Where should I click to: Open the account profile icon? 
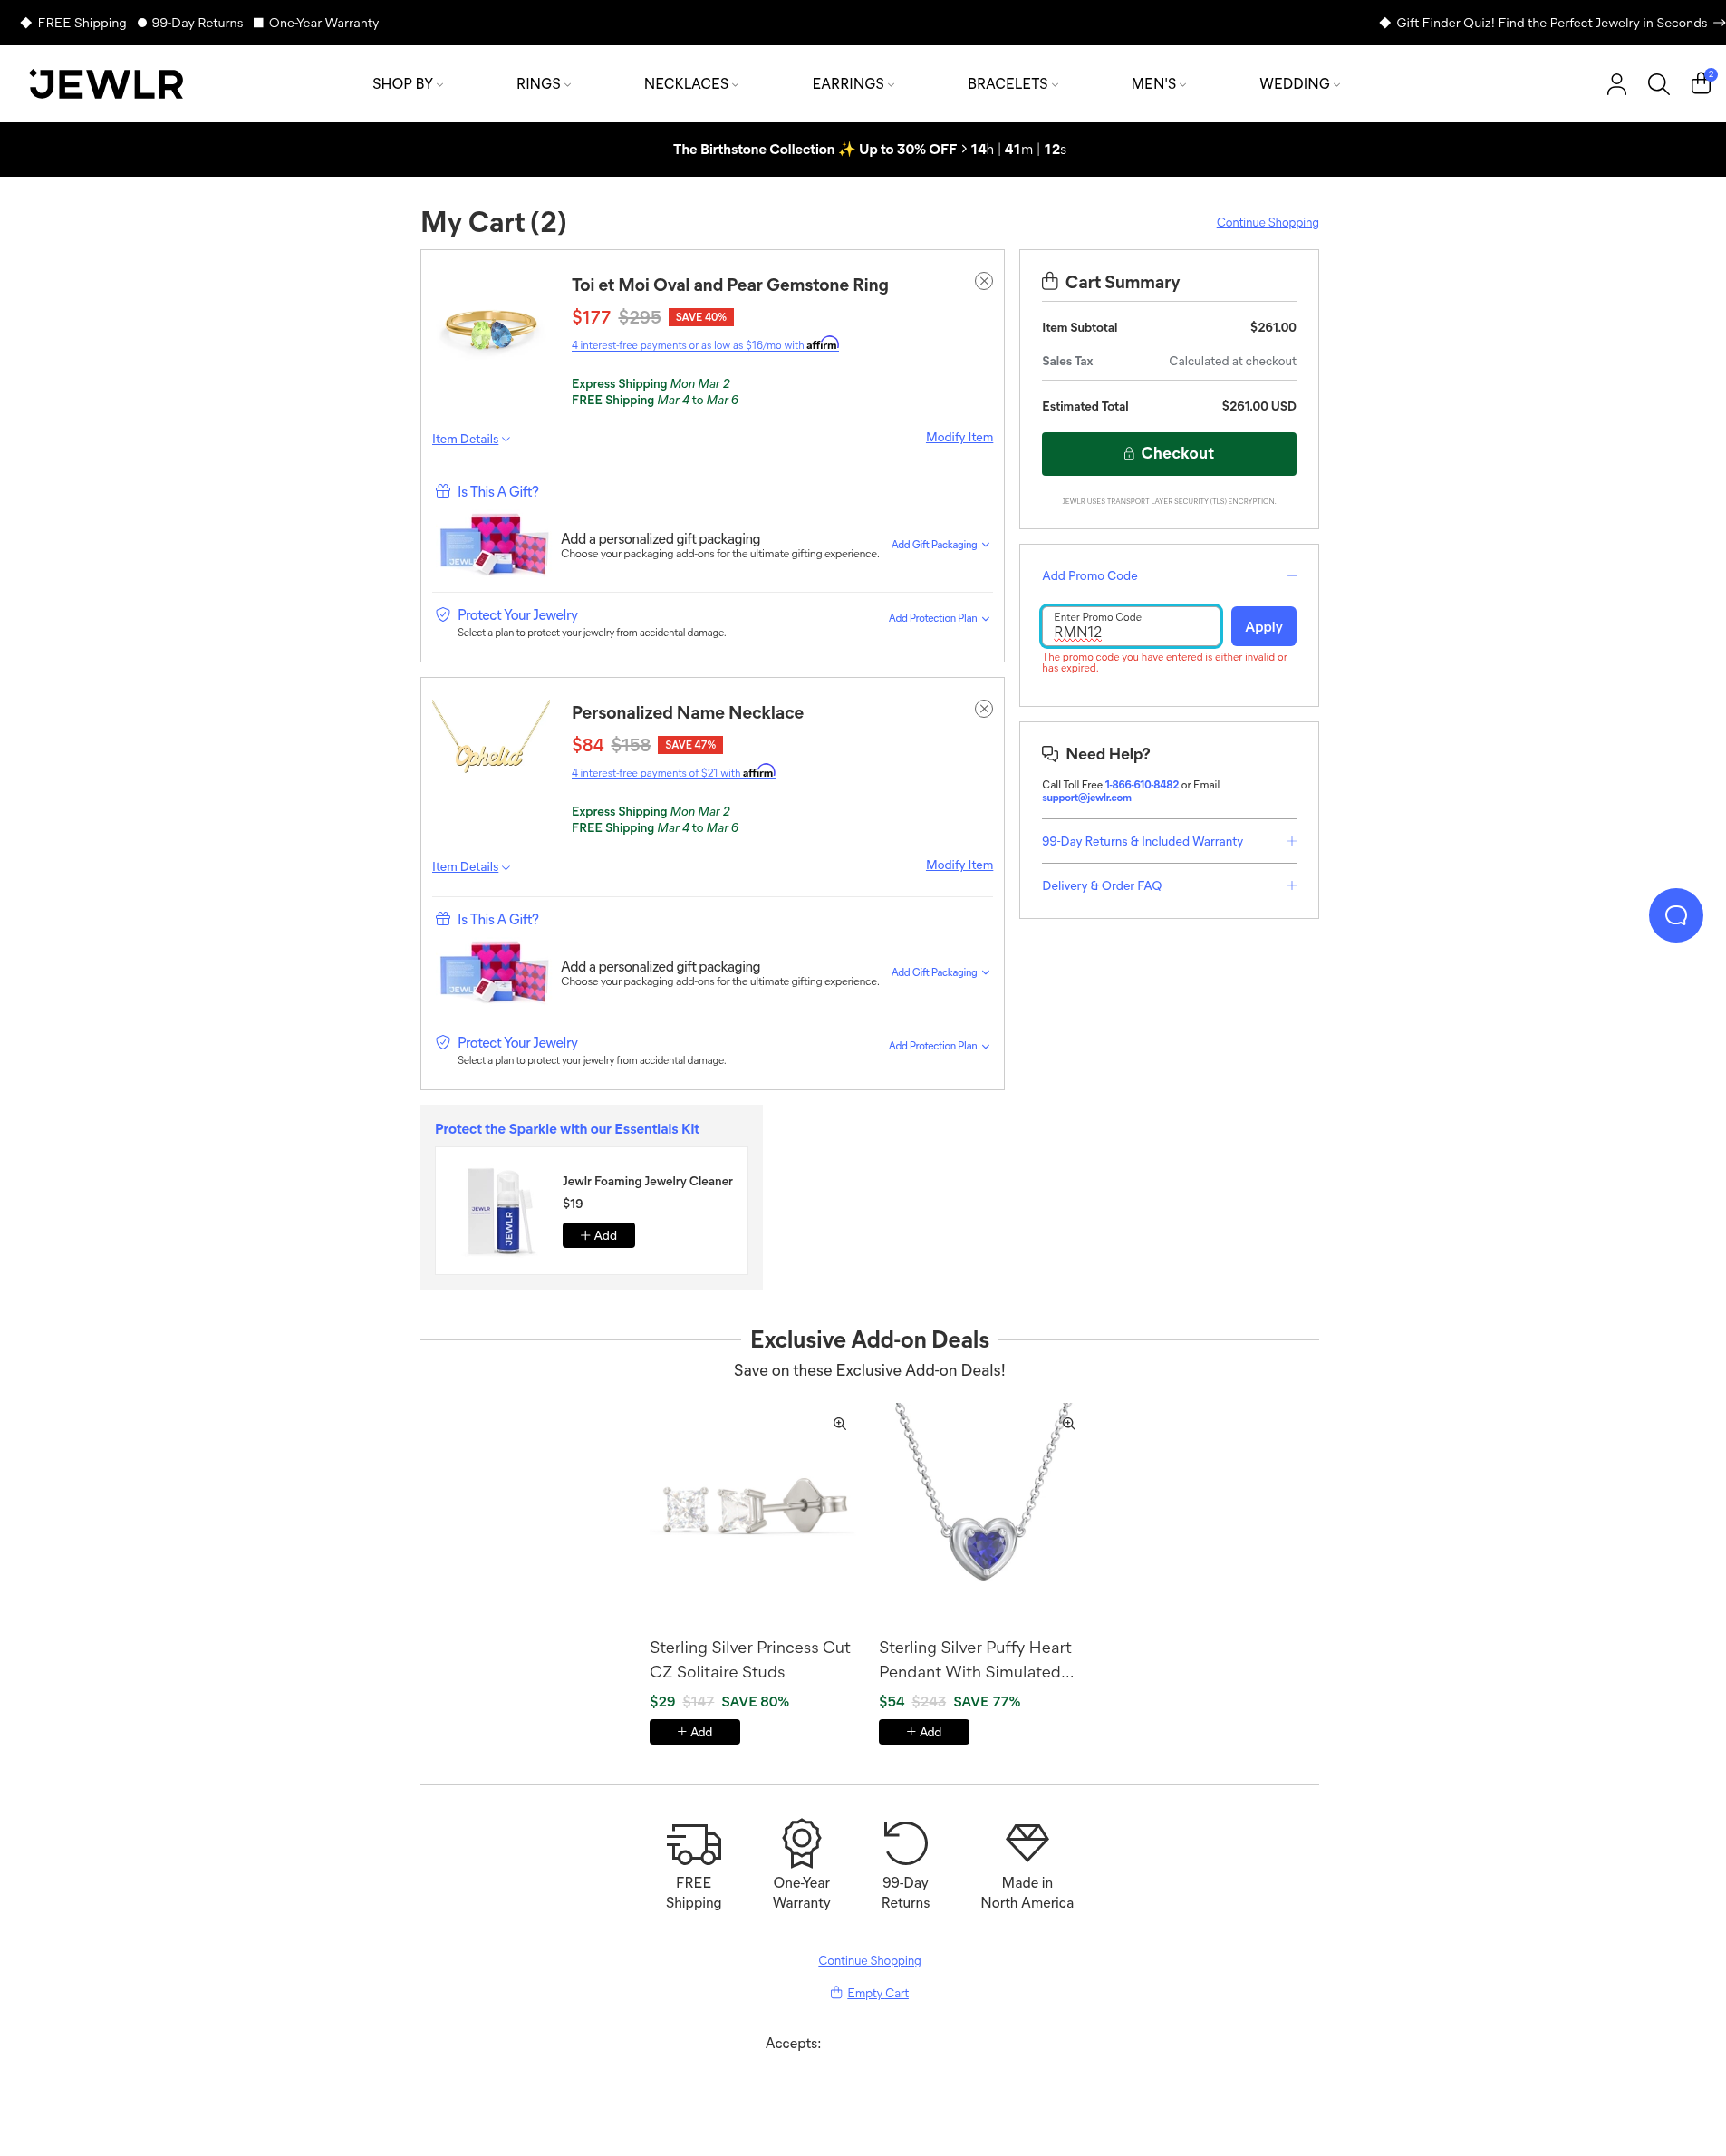(1616, 84)
